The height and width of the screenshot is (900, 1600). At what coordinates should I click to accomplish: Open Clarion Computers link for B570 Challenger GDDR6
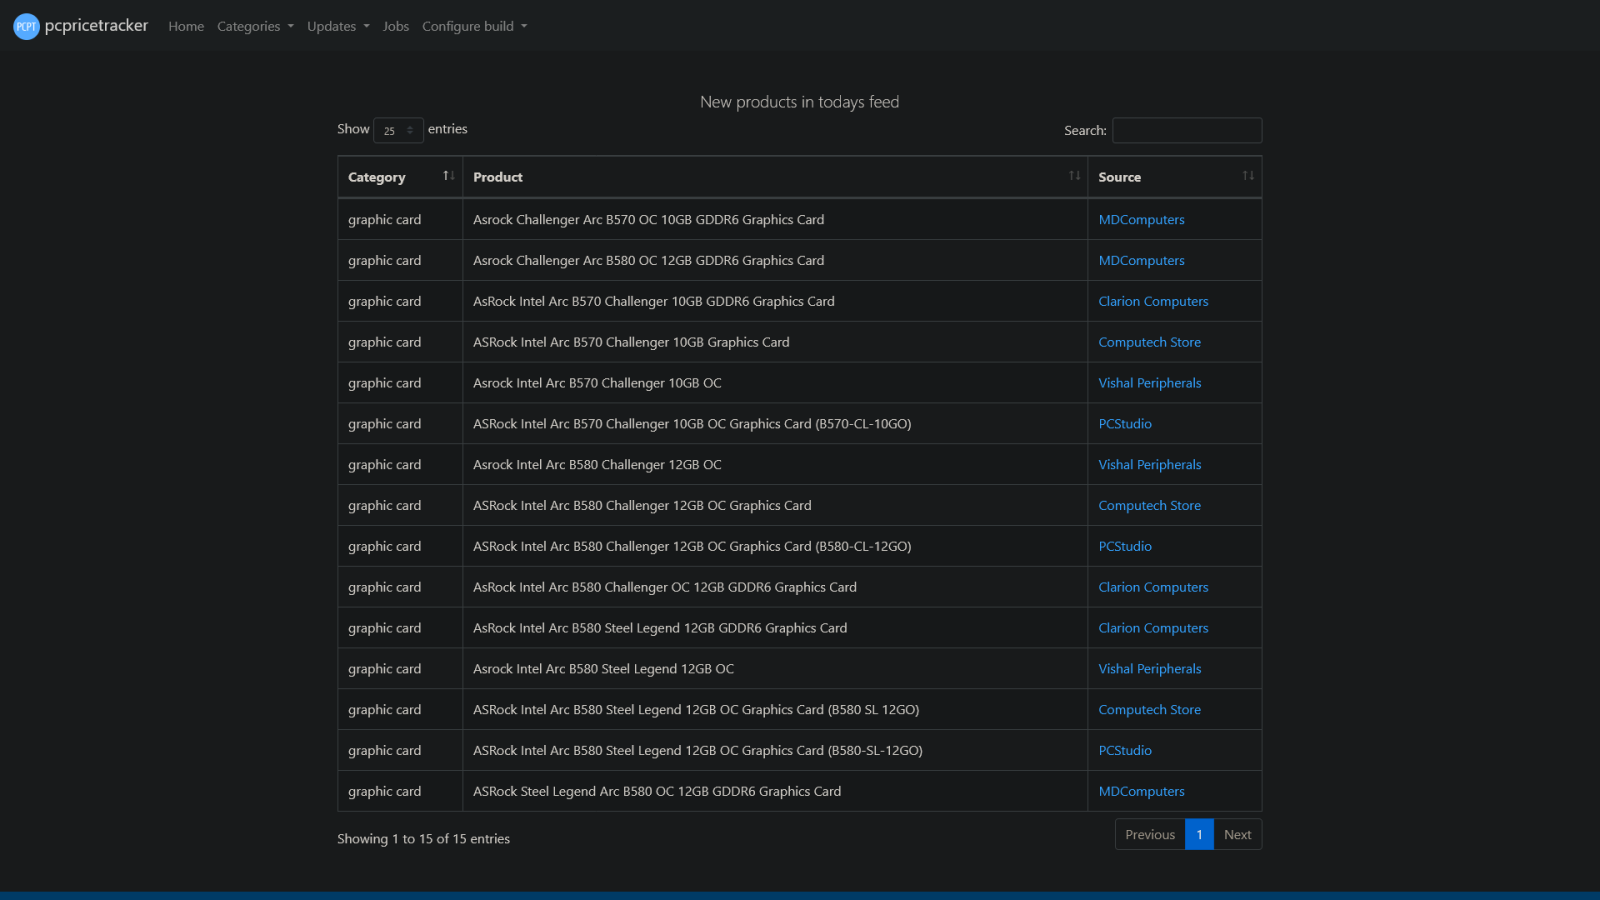[1153, 301]
